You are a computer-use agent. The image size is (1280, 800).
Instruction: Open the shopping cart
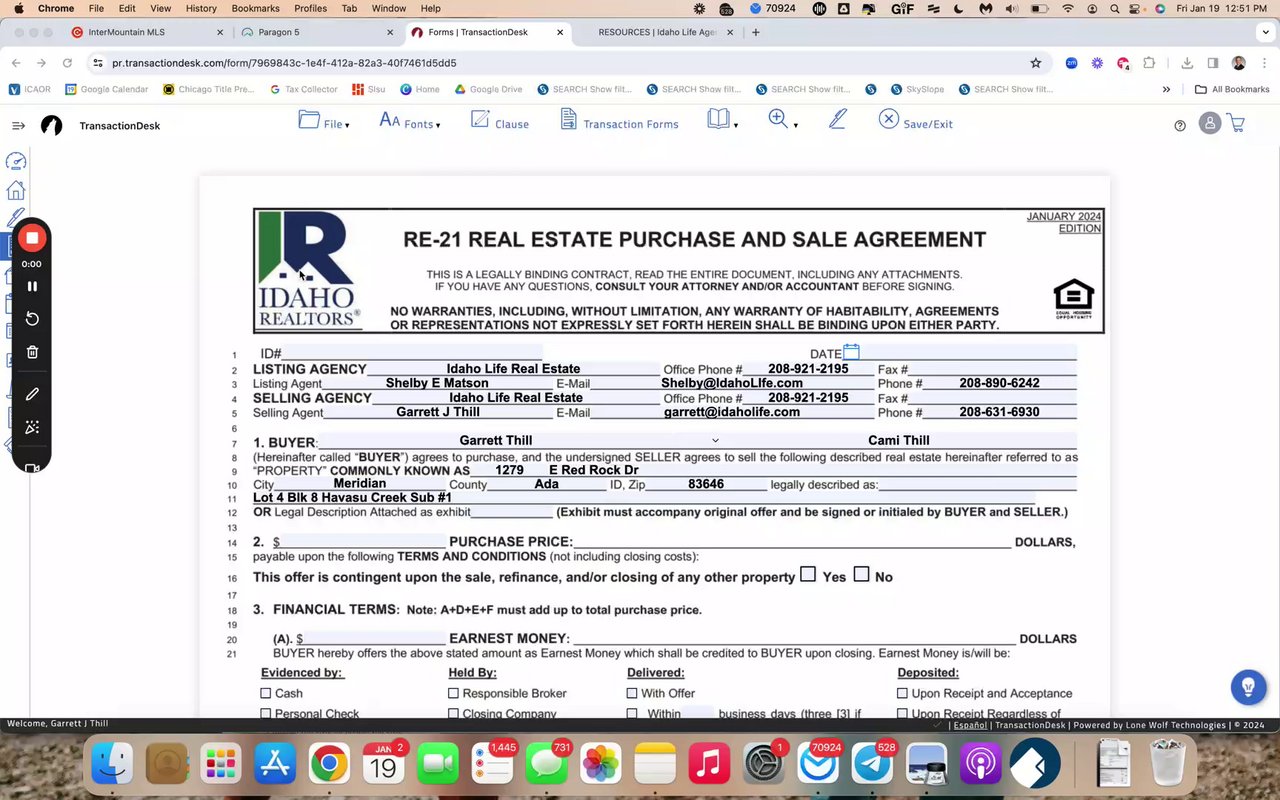[1236, 124]
